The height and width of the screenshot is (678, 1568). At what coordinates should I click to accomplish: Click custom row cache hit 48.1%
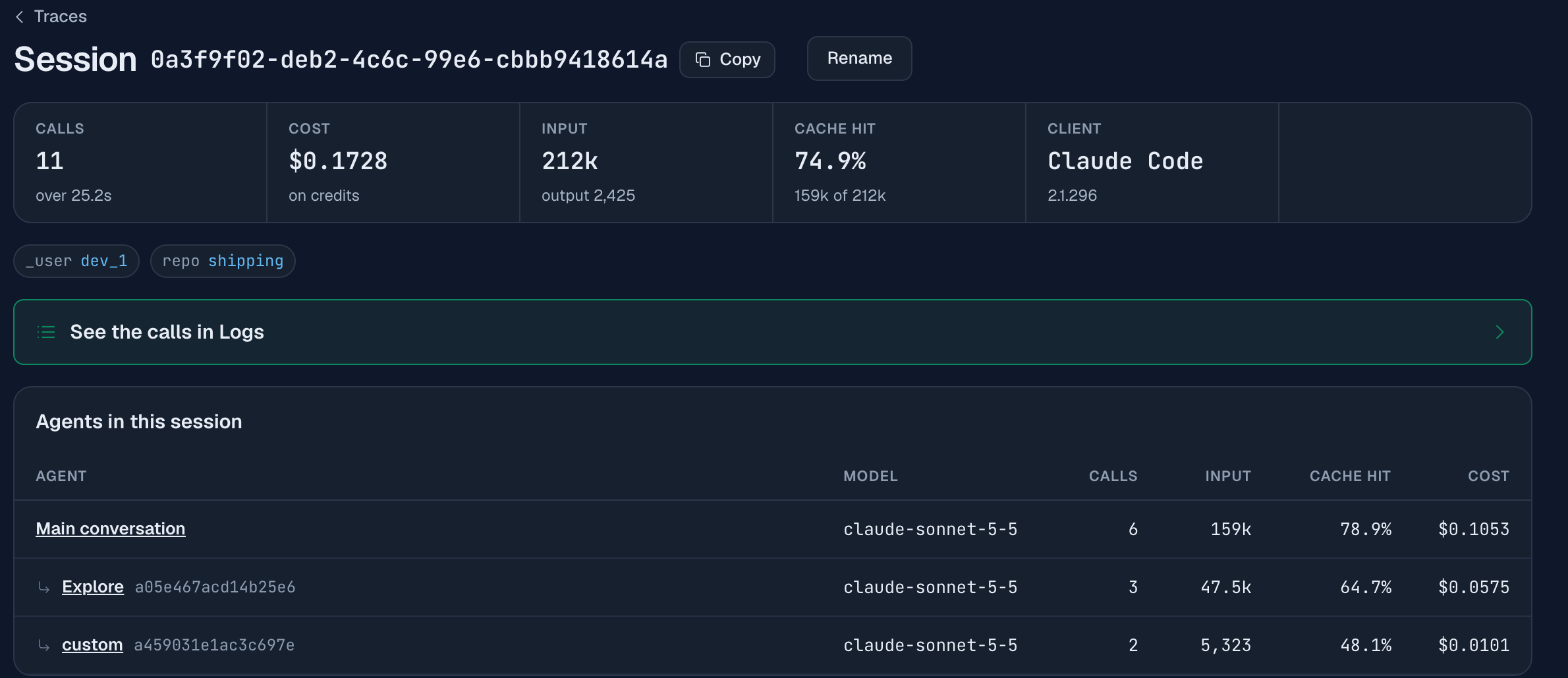coord(1365,645)
